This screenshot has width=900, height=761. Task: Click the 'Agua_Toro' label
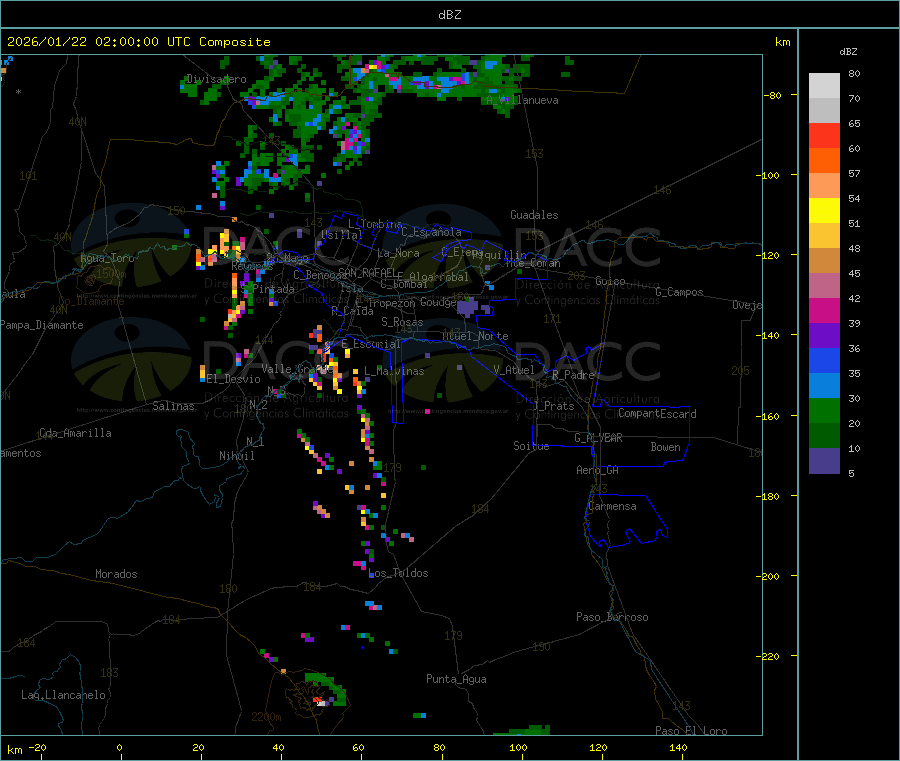click(107, 258)
